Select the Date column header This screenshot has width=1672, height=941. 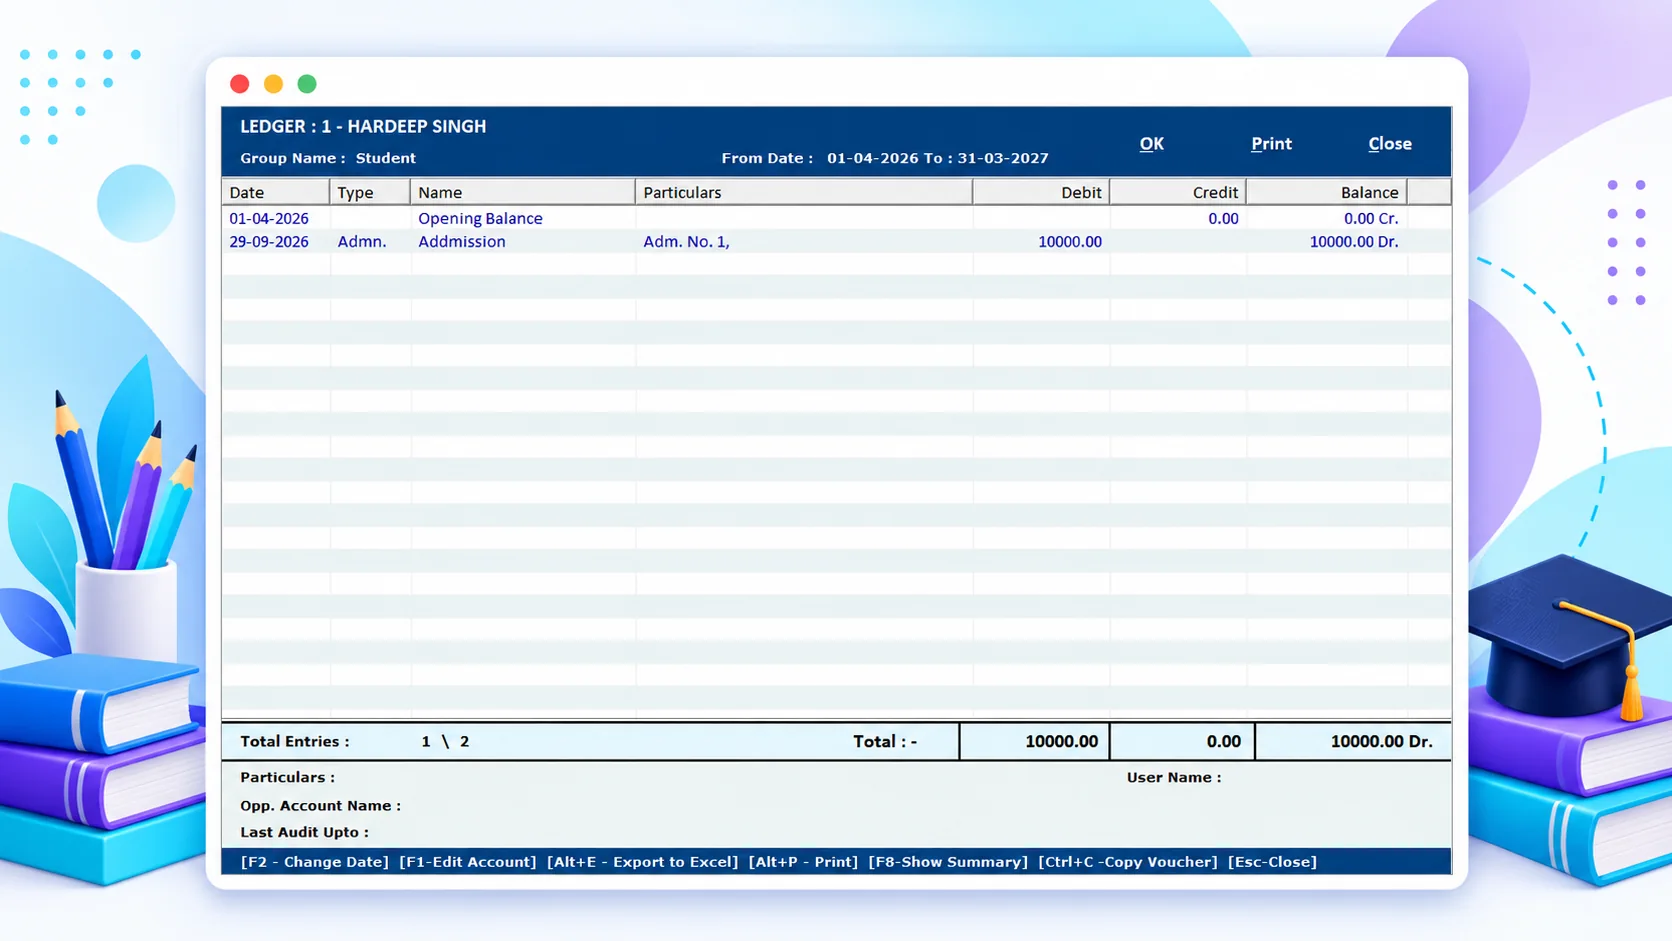(x=275, y=192)
